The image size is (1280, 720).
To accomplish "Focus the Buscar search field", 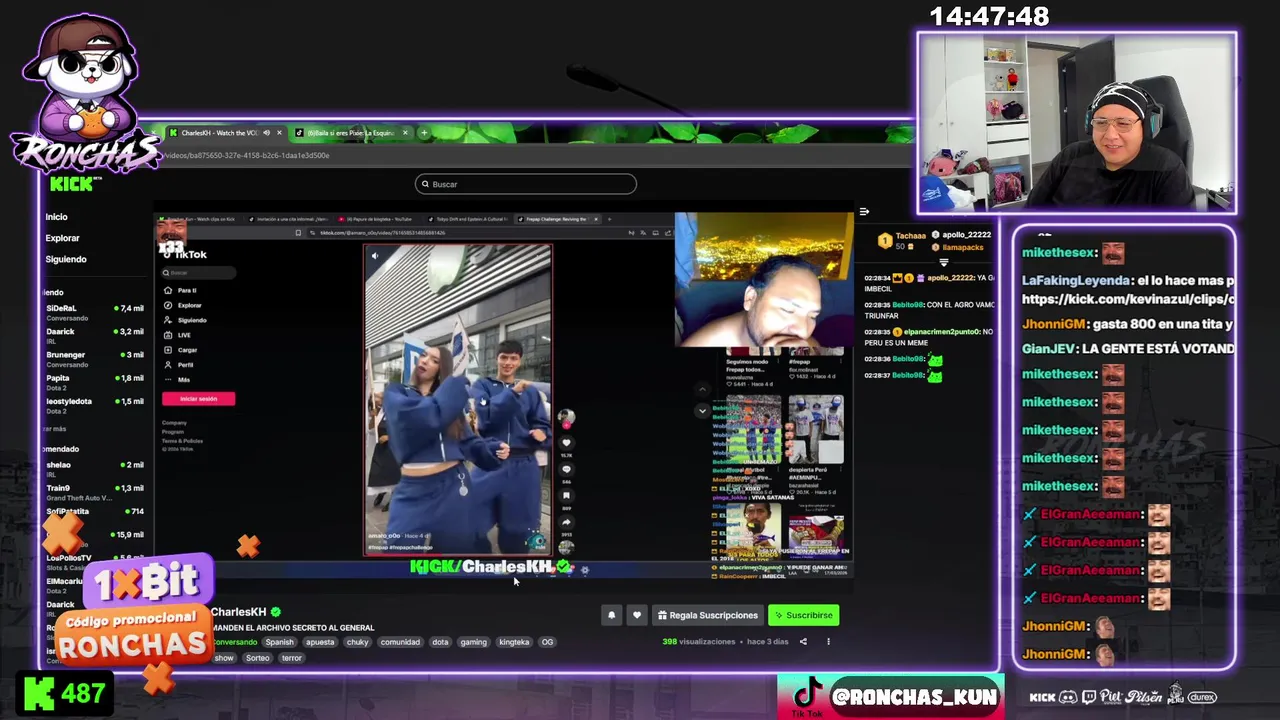I will point(525,184).
